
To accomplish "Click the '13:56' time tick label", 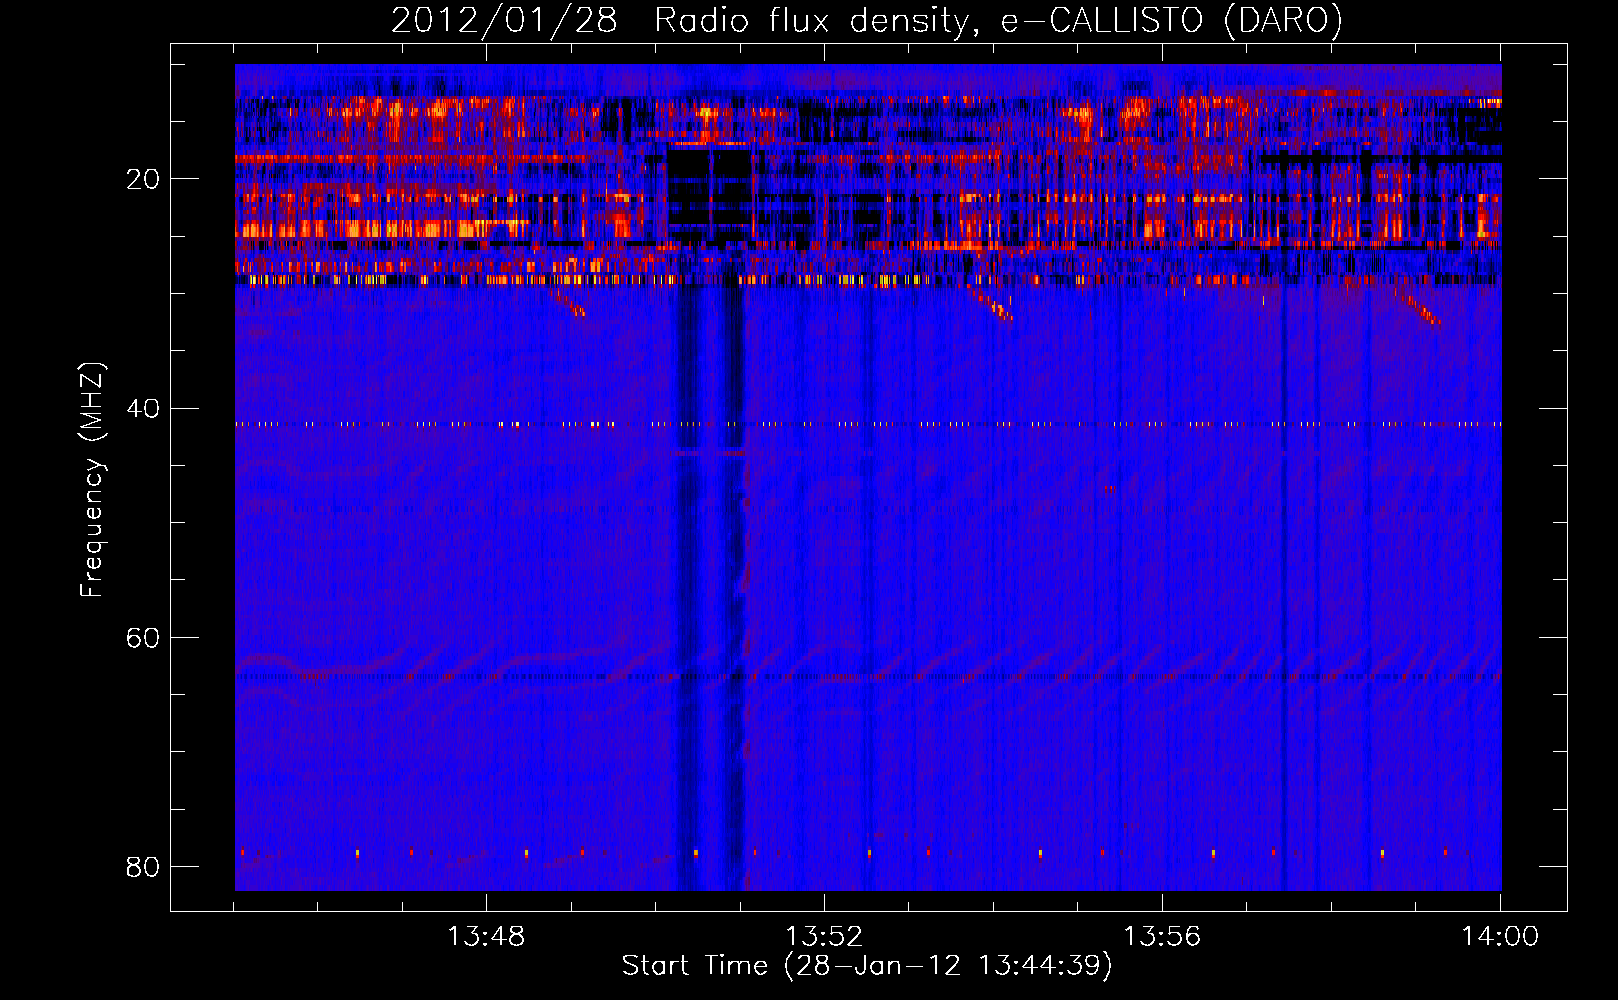I will pos(1162,937).
